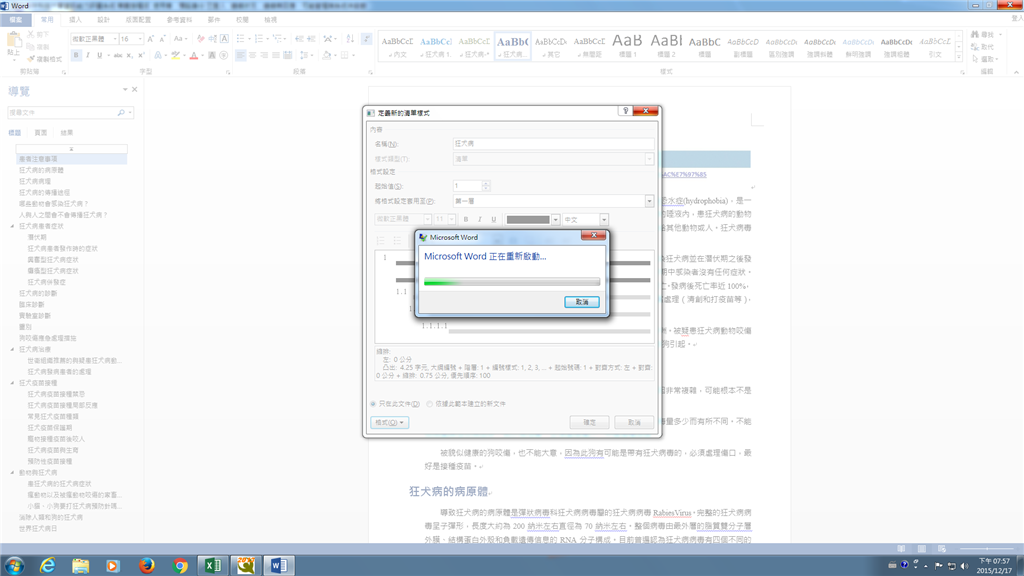1024x576 pixels.
Task: Click the Format Painter brush icon
Action: pos(30,59)
